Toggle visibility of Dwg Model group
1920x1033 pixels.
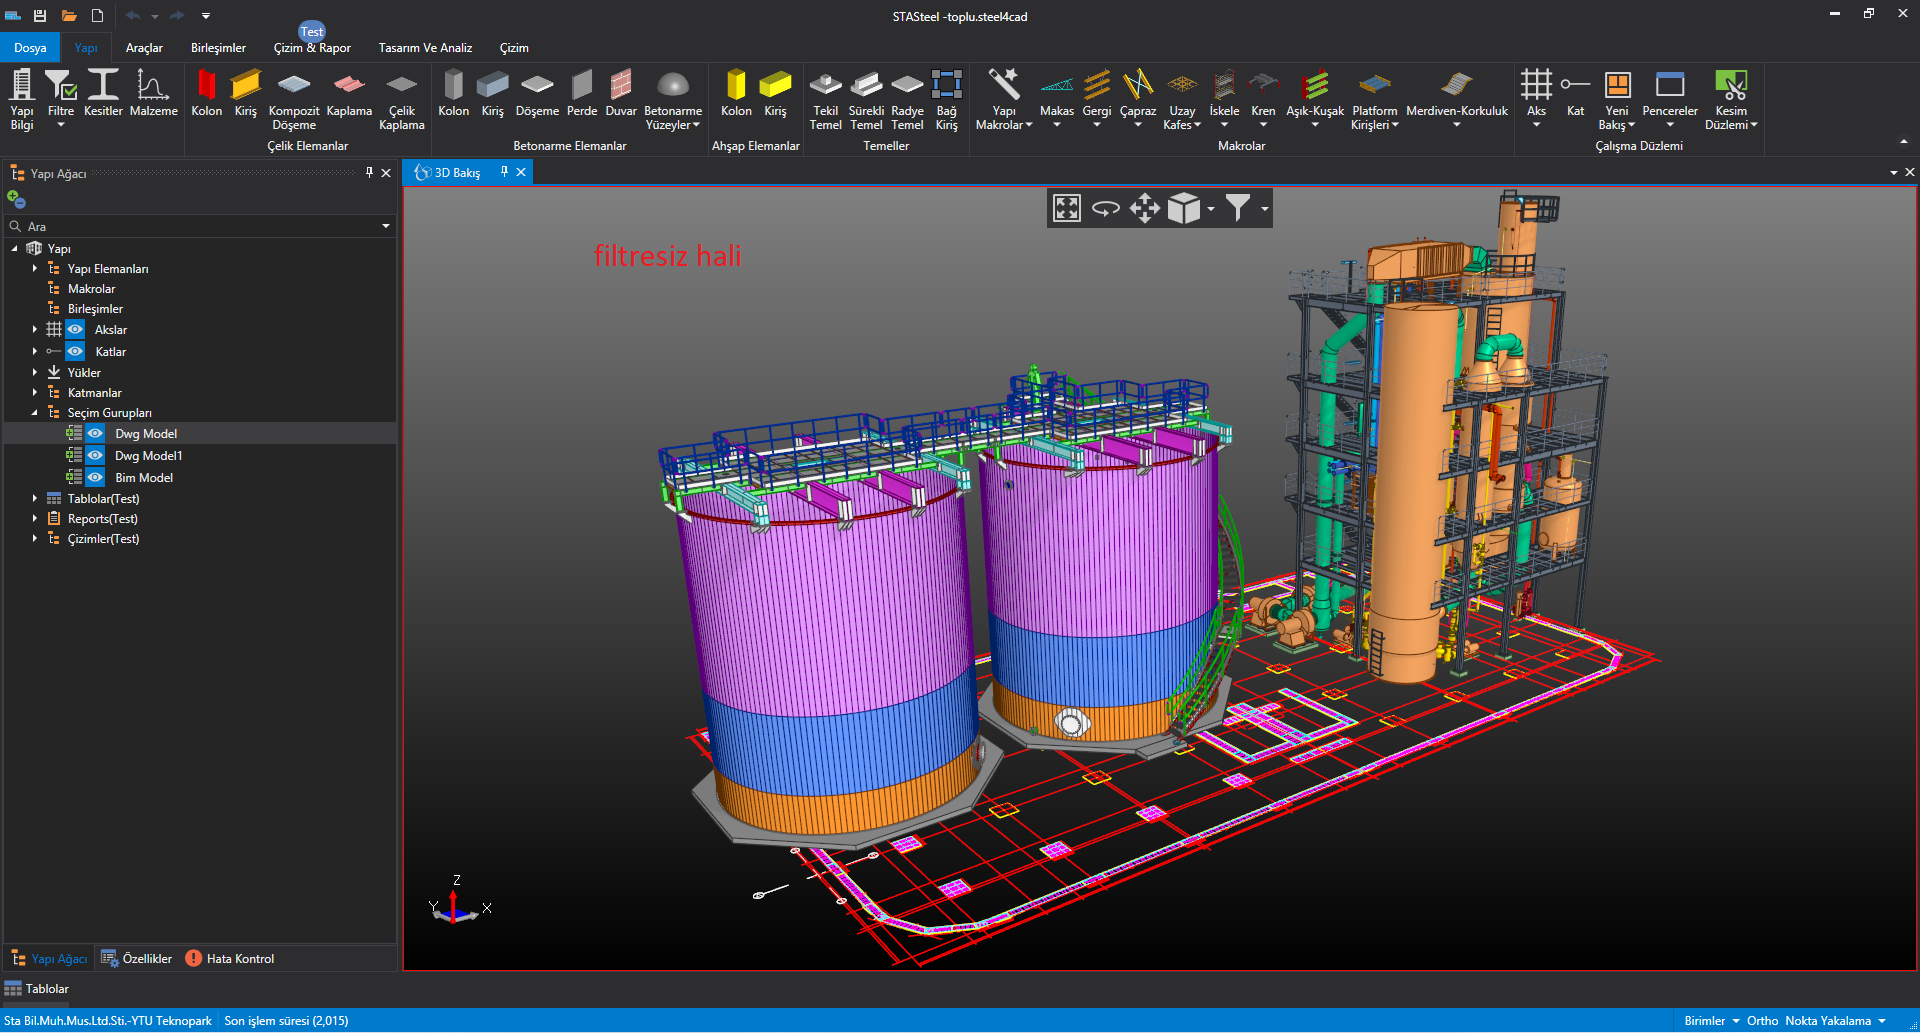pyautogui.click(x=95, y=434)
